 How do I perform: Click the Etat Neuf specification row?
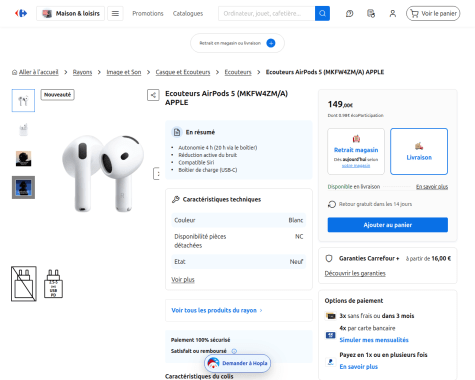point(239,262)
